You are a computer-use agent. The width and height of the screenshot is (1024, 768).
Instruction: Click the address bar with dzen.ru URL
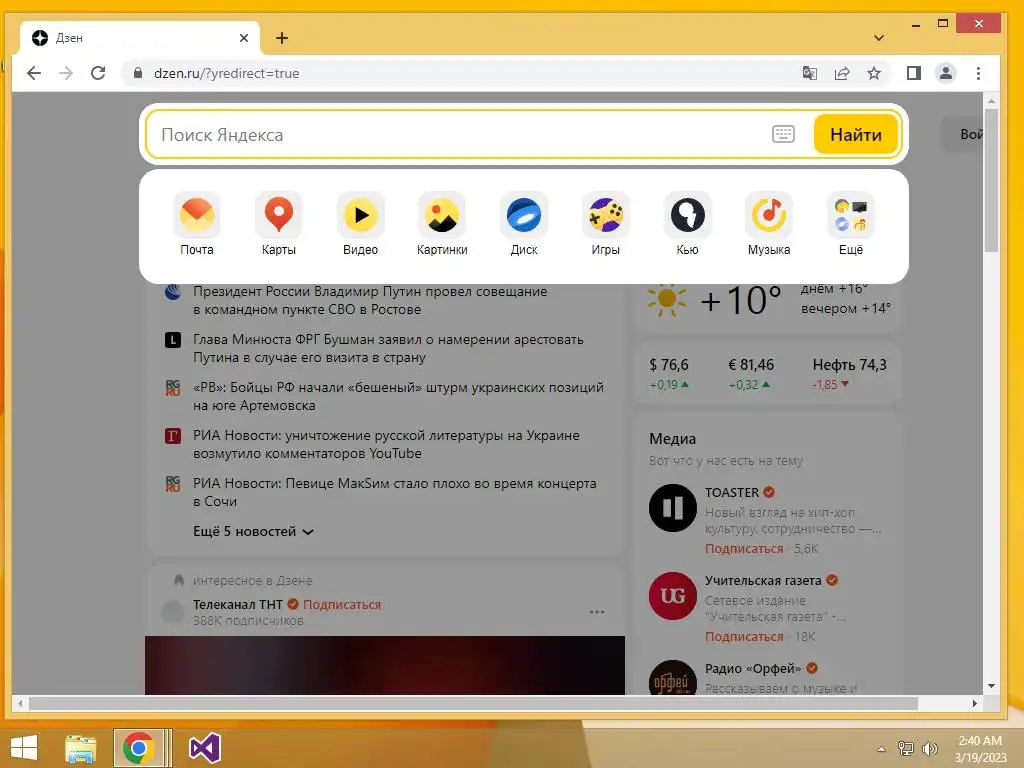pyautogui.click(x=457, y=73)
